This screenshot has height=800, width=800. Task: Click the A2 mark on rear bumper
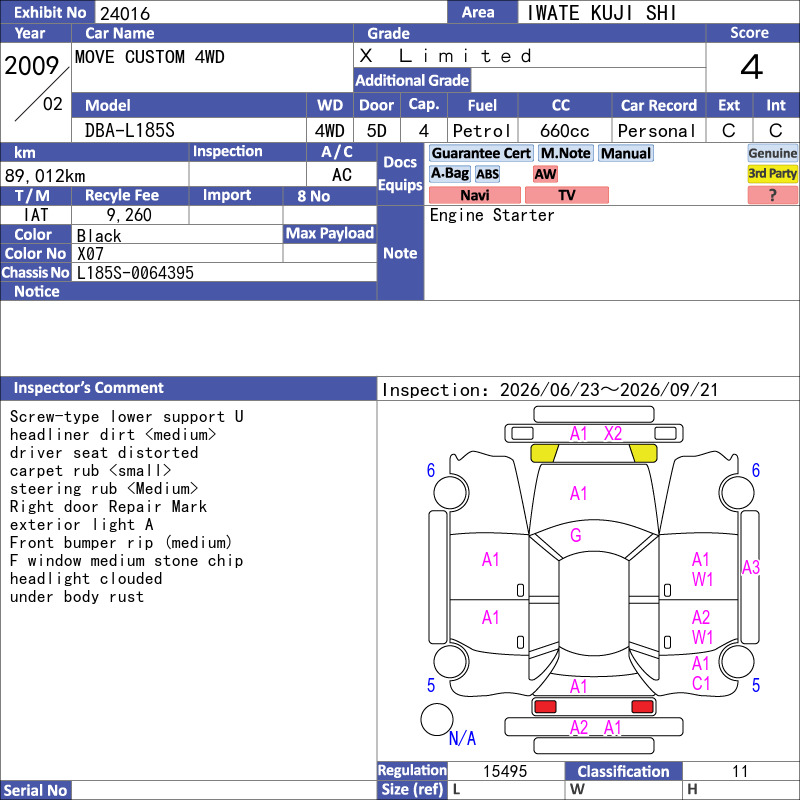pos(579,728)
